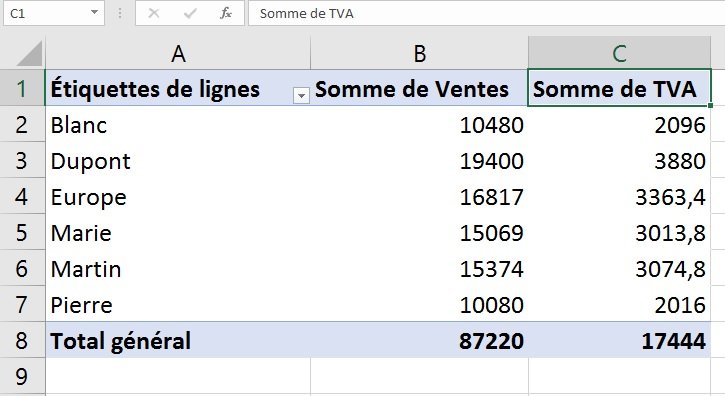Screen dimensions: 725x396
Task: Select column B header
Action: point(419,54)
